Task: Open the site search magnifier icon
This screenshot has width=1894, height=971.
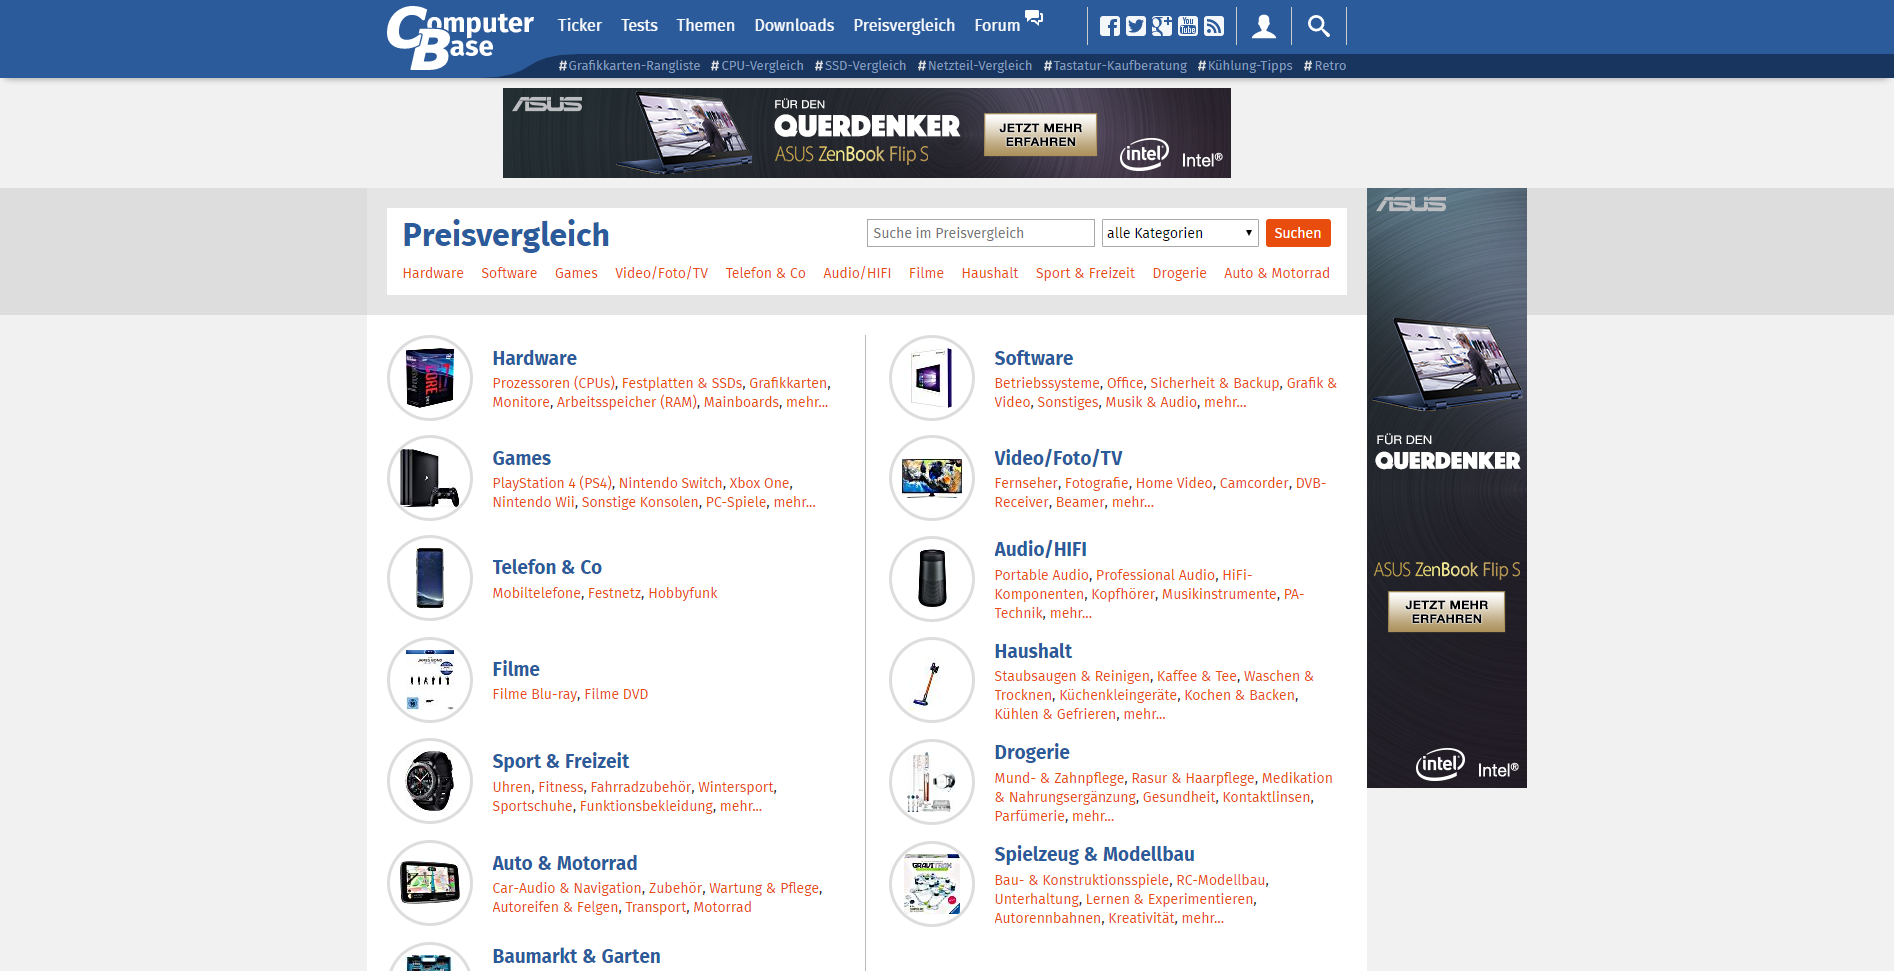Action: [1319, 26]
